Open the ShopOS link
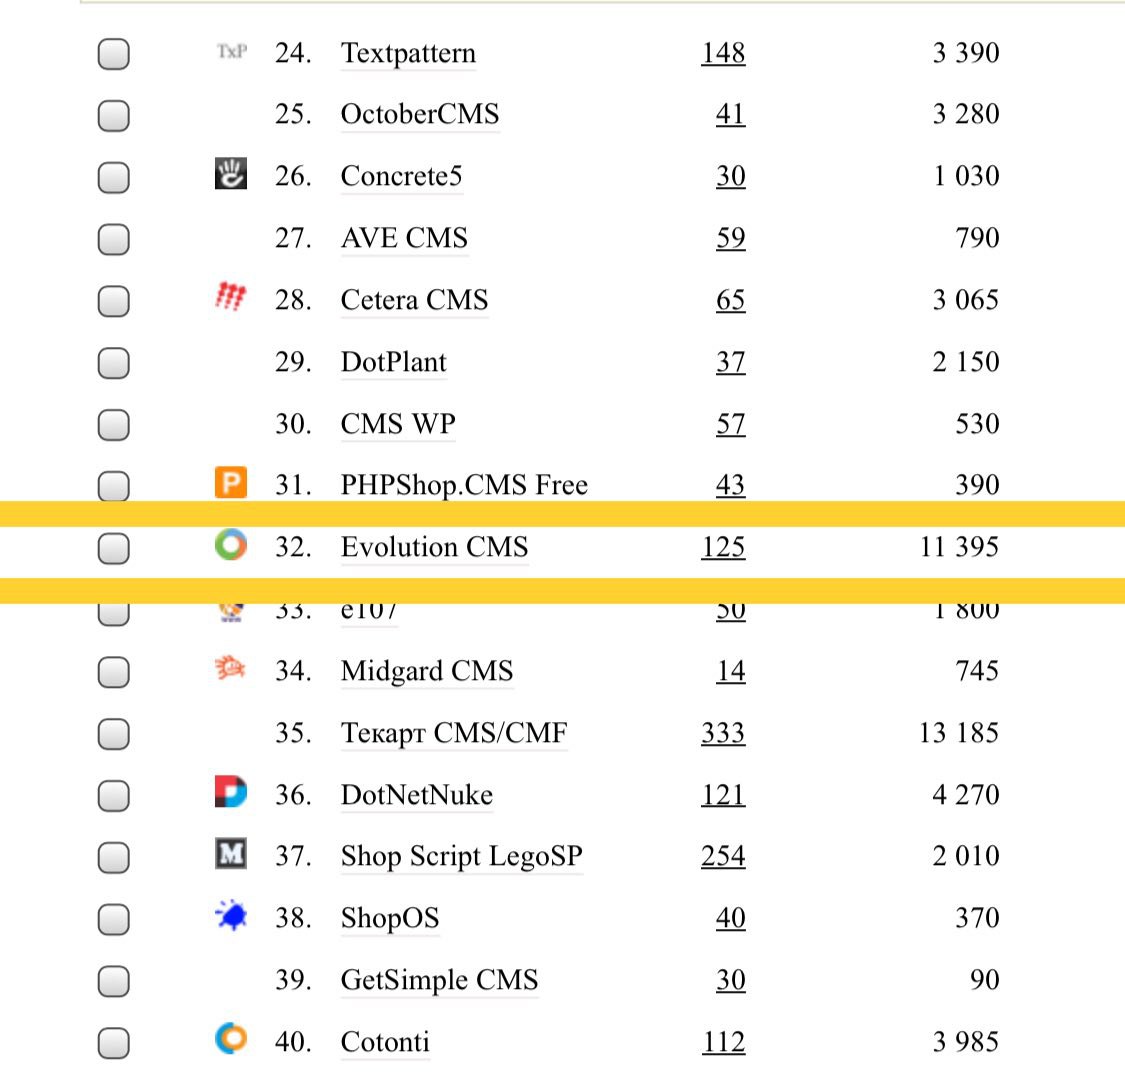This screenshot has width=1125, height=1092. coord(390,918)
